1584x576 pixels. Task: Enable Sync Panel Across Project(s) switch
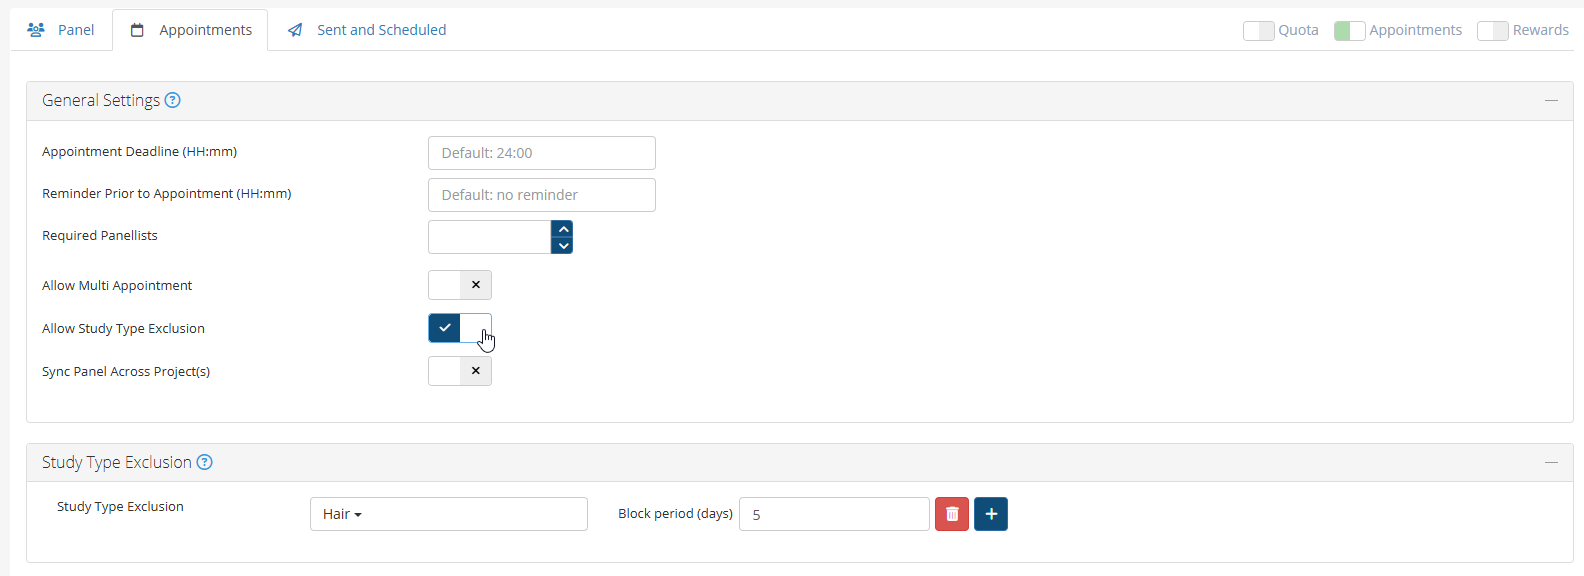tap(460, 371)
